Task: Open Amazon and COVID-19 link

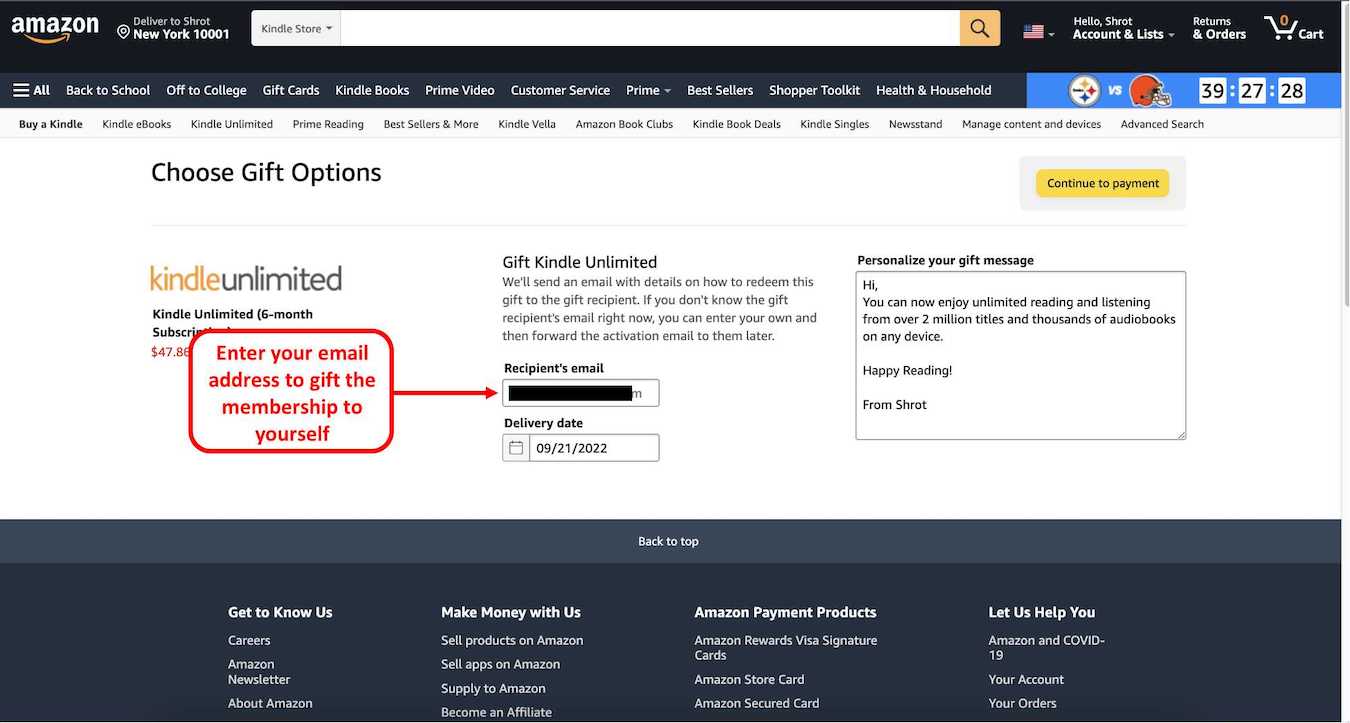Action: 1047,648
